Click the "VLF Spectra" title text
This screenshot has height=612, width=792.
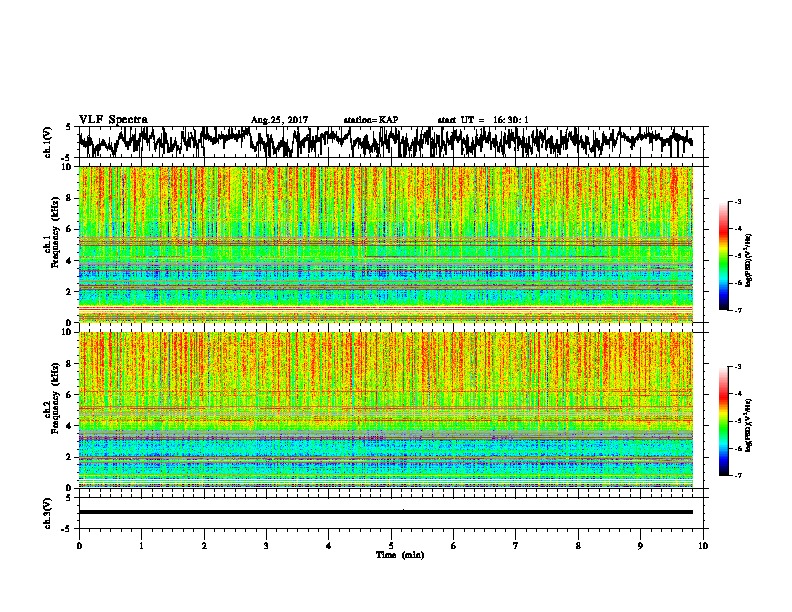113,120
